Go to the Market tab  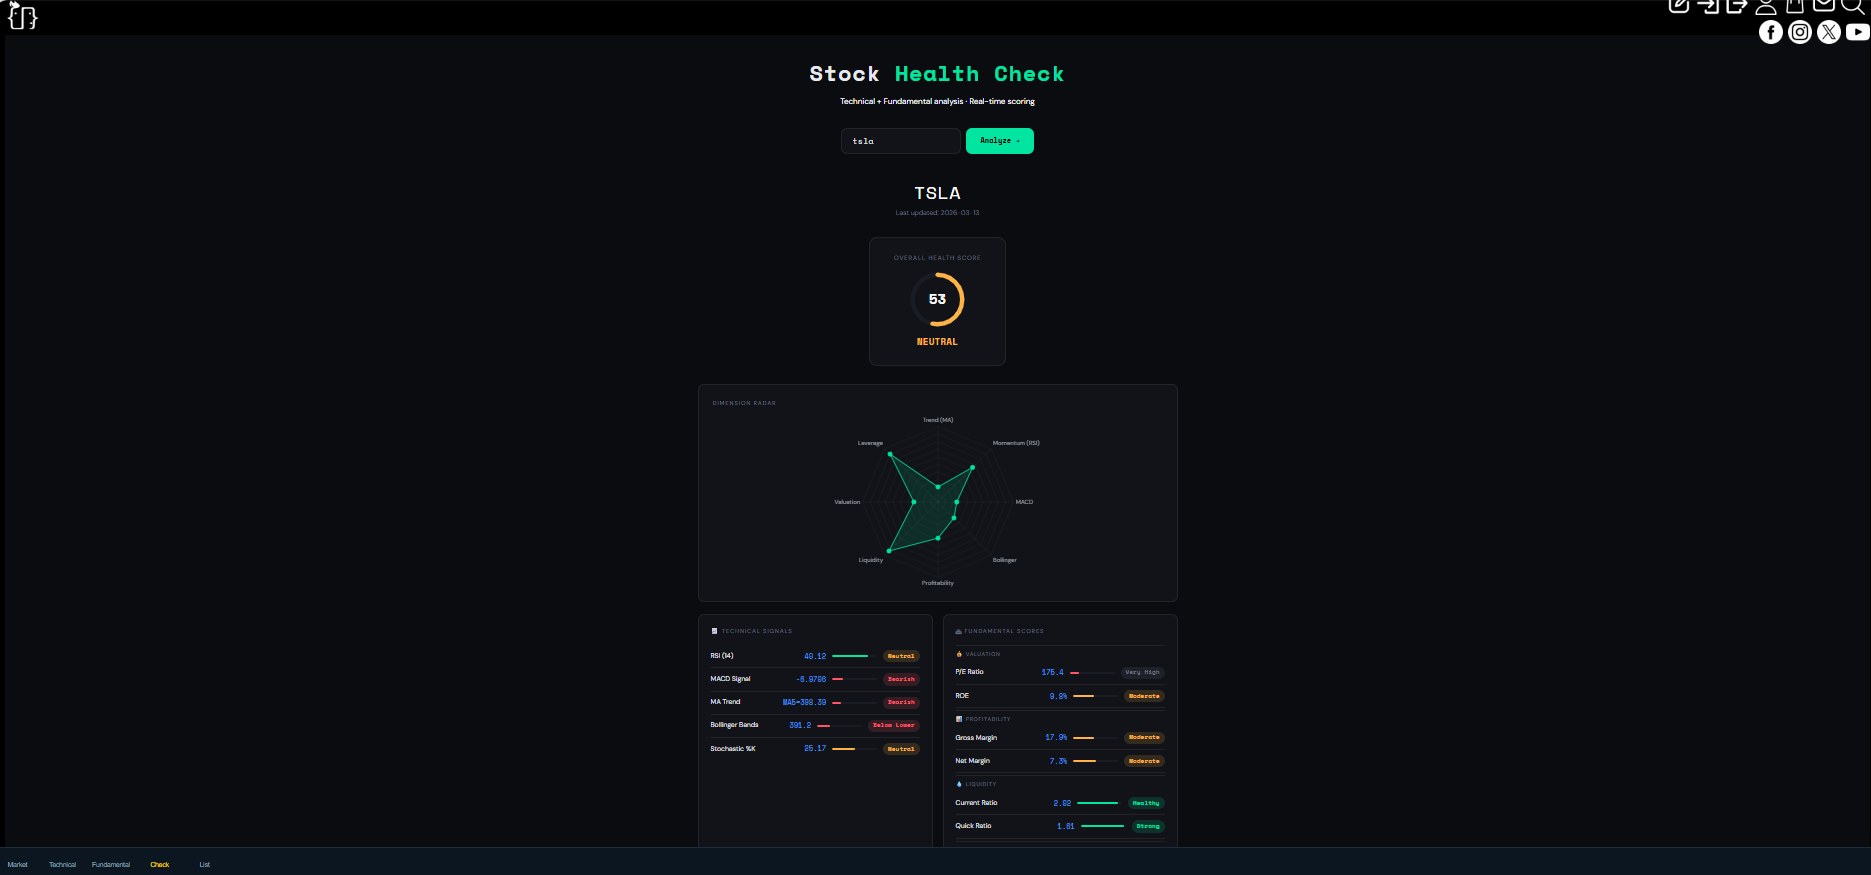click(18, 864)
